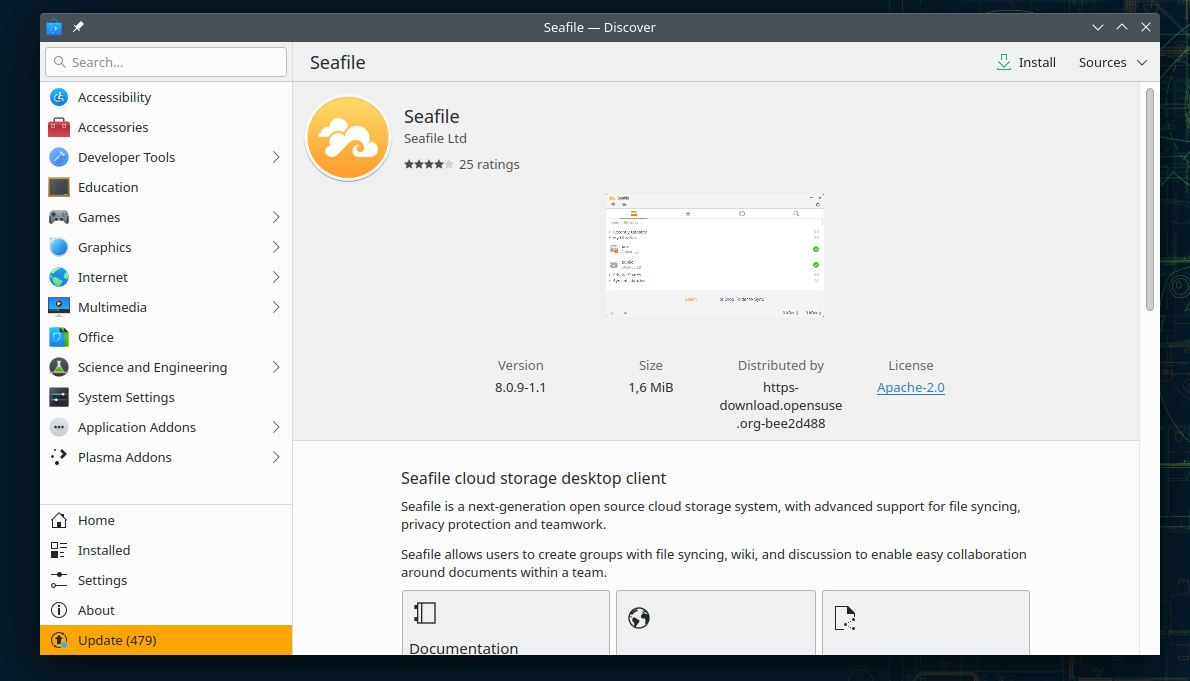Focus the Search field

[x=166, y=62]
